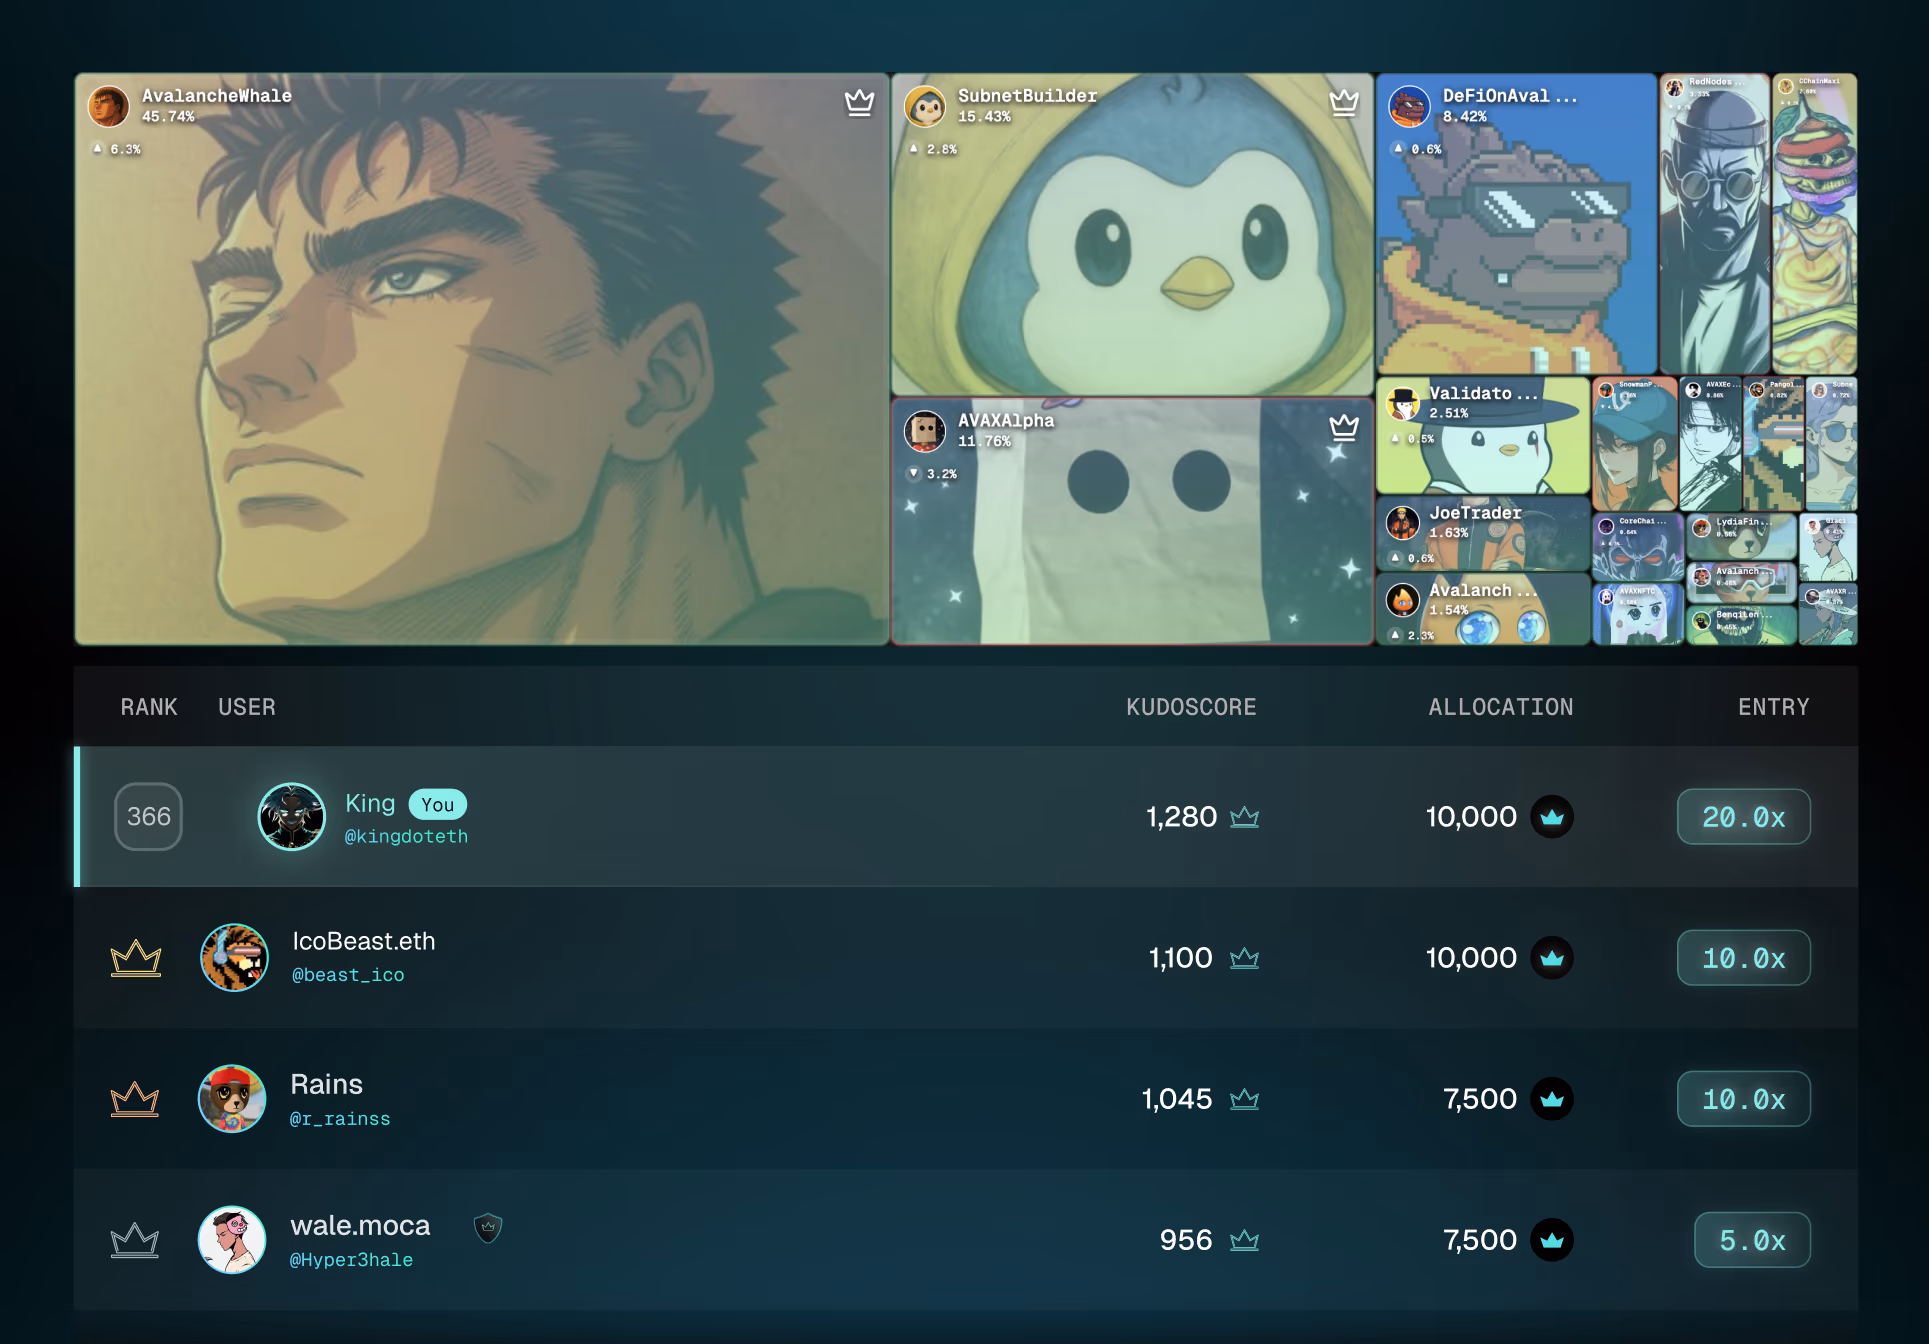Select the Avalanch 1.54% treemap tile
The width and height of the screenshot is (1929, 1344).
pos(1483,609)
